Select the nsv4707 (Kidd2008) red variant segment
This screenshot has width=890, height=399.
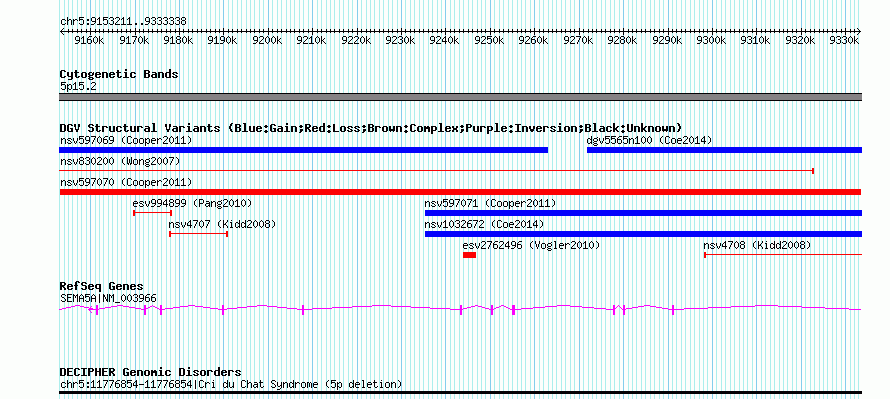click(199, 234)
